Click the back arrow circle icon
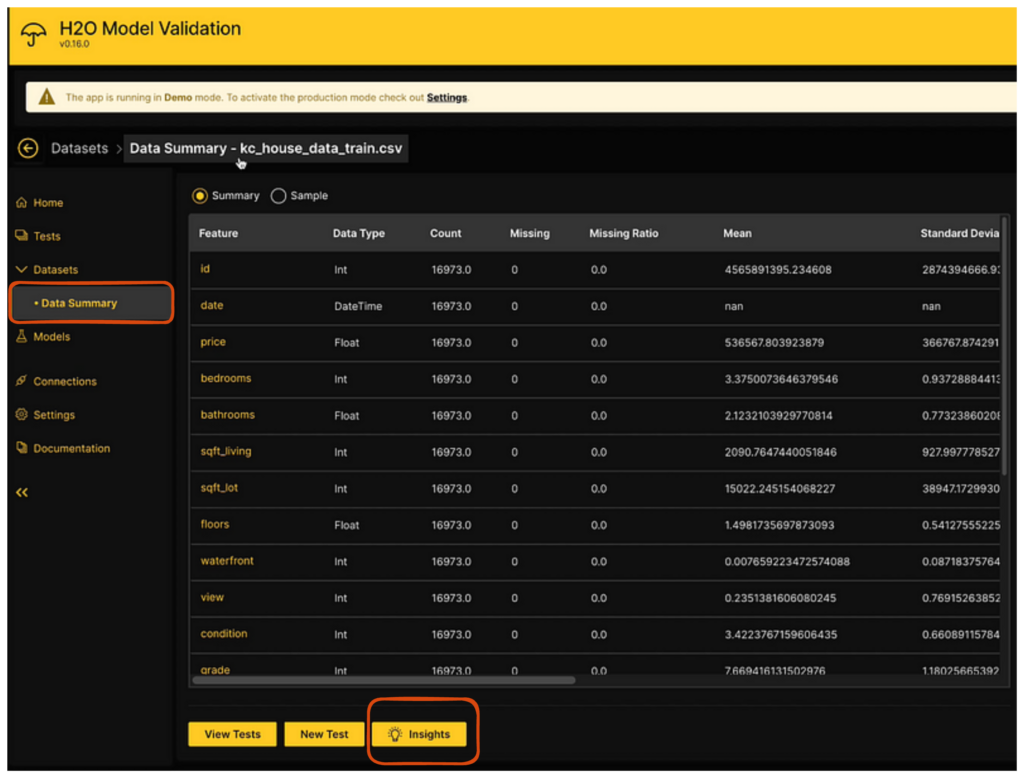This screenshot has width=1024, height=778. pos(28,148)
